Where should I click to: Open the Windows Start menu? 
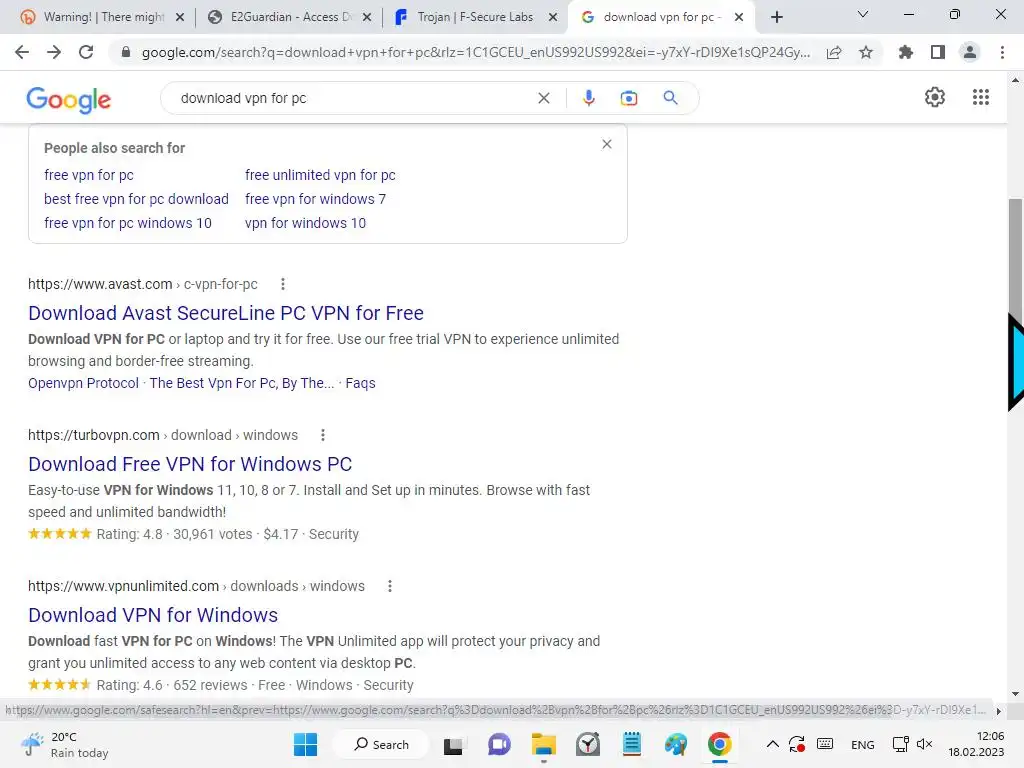pos(306,744)
